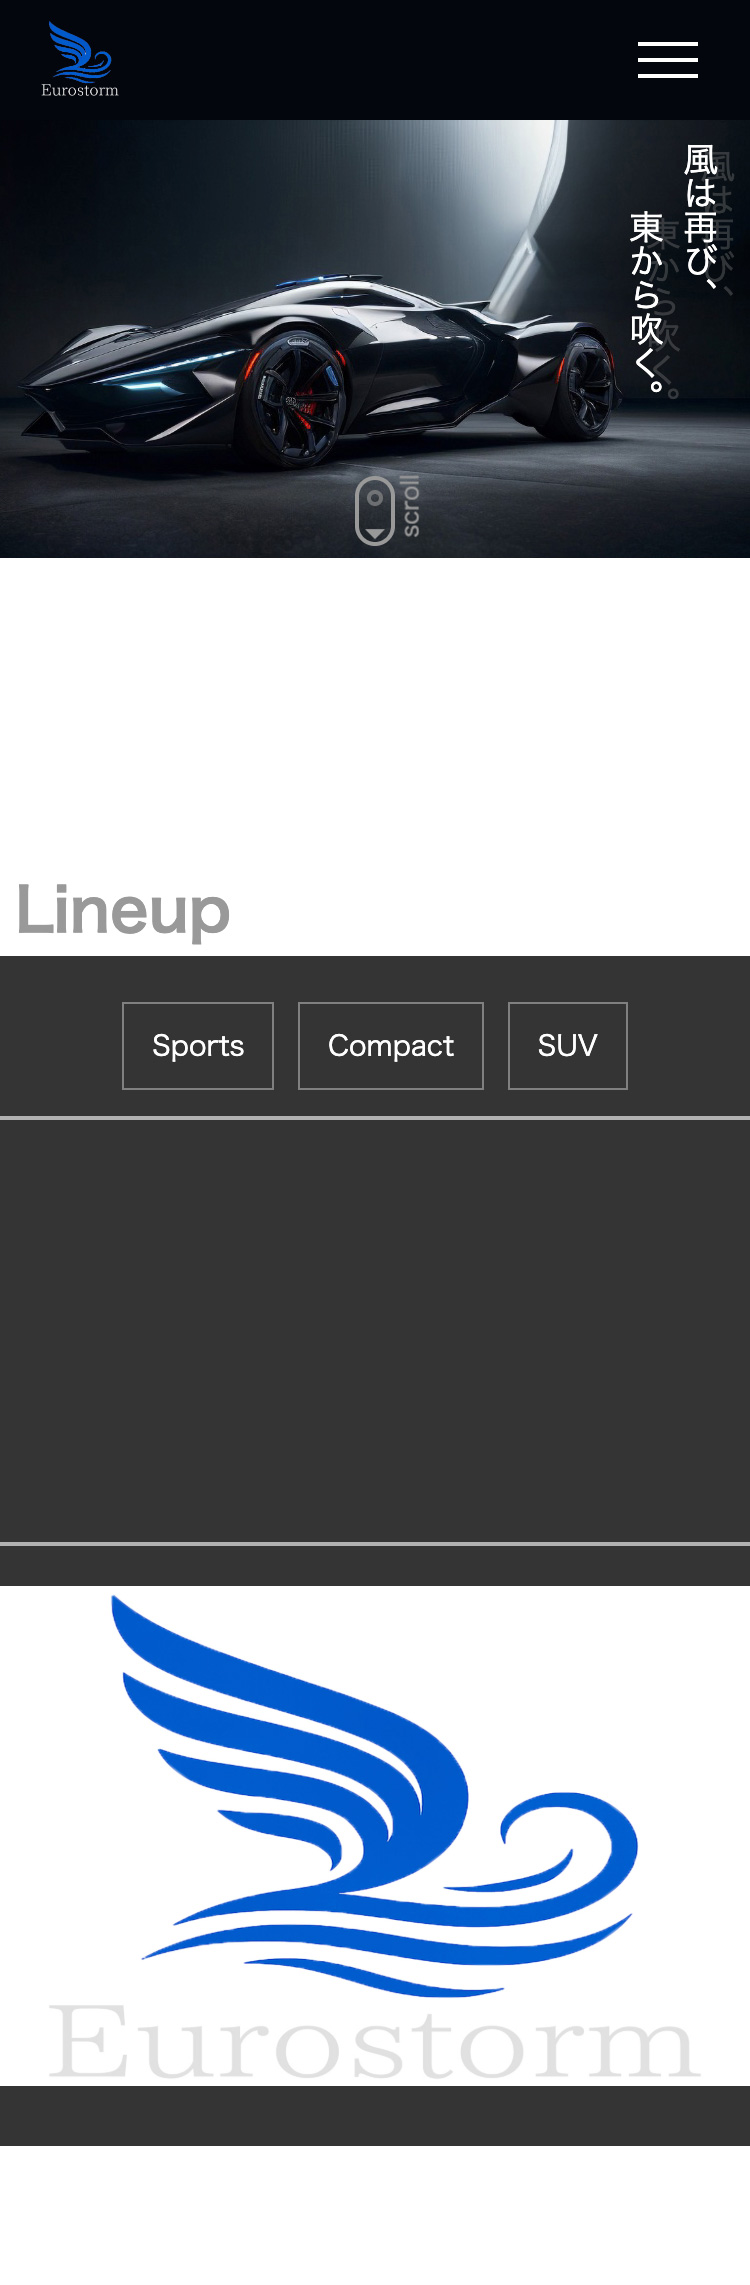This screenshot has height=2285, width=750.
Task: Click the small Eurostorm wordmark in header
Action: tap(80, 90)
